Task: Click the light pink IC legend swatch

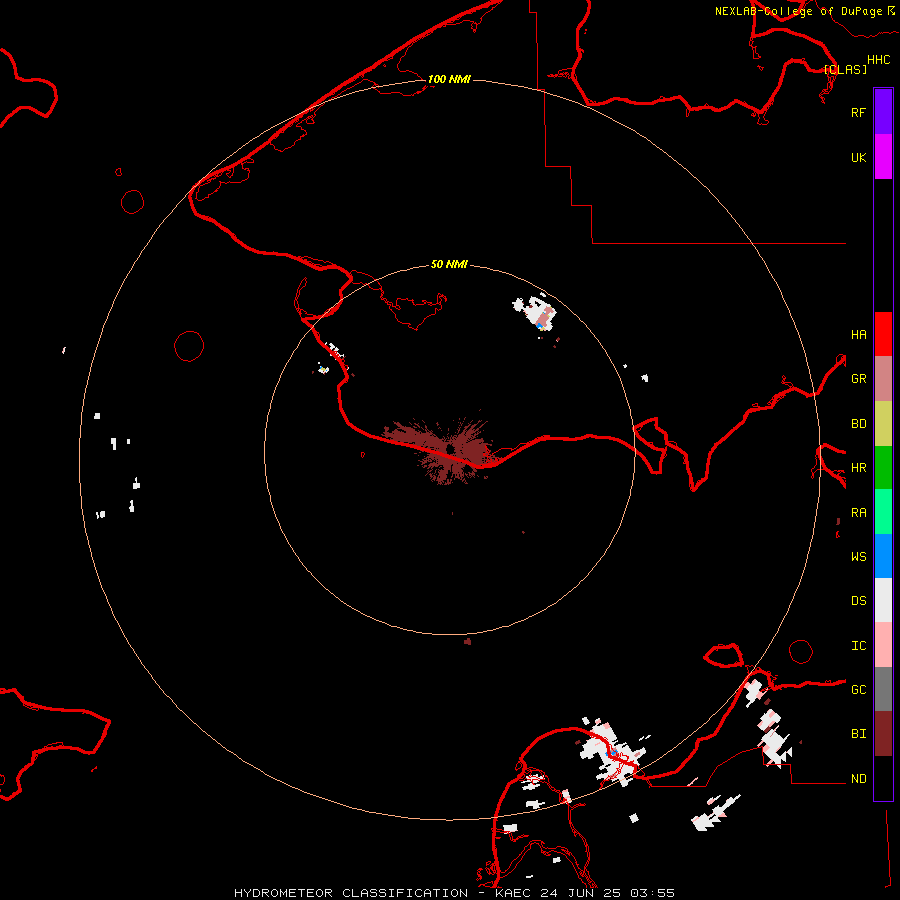Action: pyautogui.click(x=883, y=645)
